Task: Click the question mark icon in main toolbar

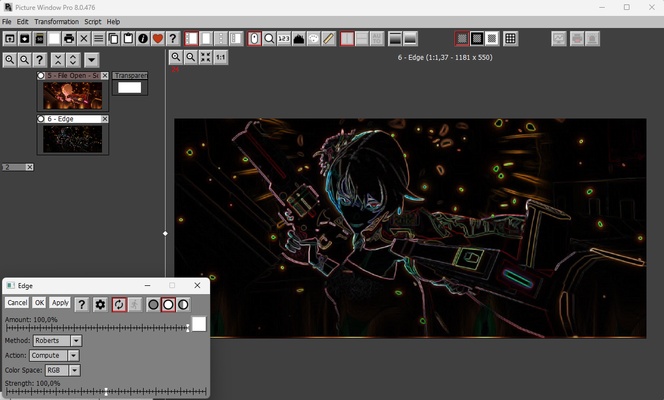Action: point(173,39)
